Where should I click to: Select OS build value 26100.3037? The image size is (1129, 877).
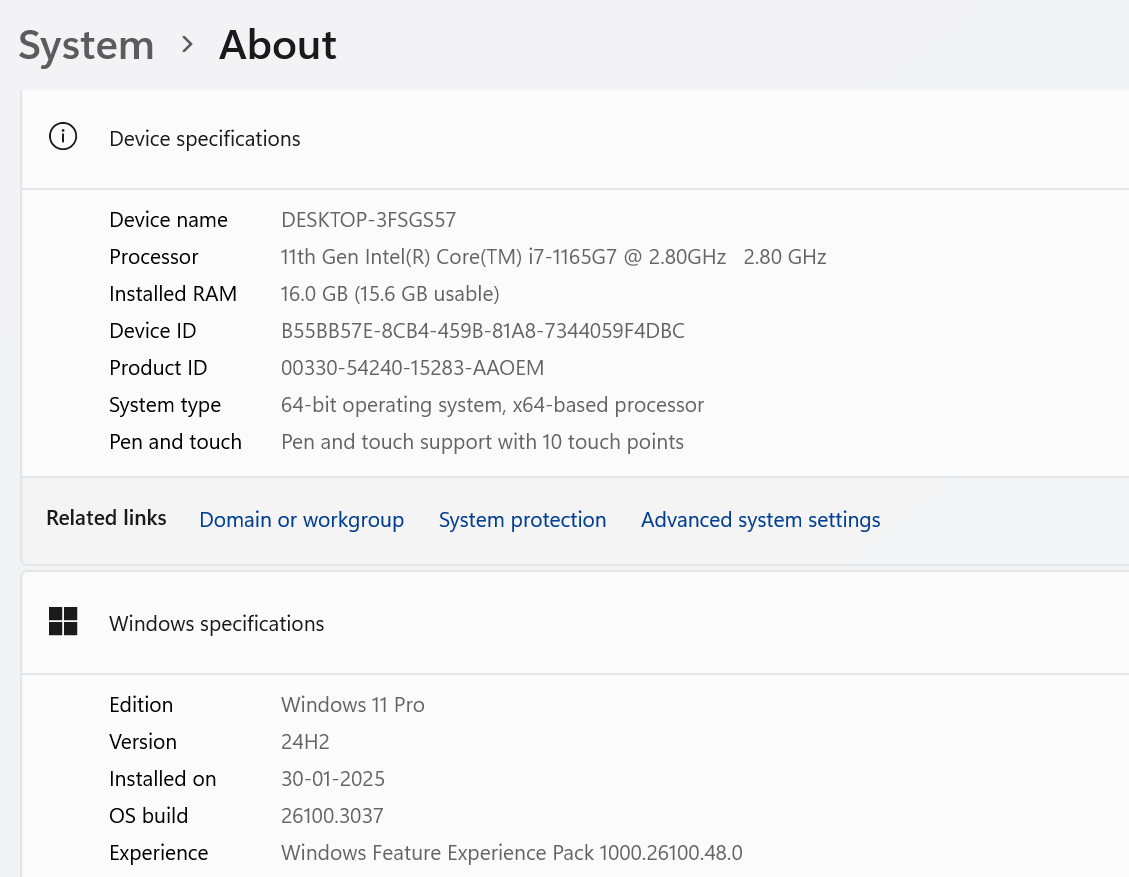click(332, 816)
